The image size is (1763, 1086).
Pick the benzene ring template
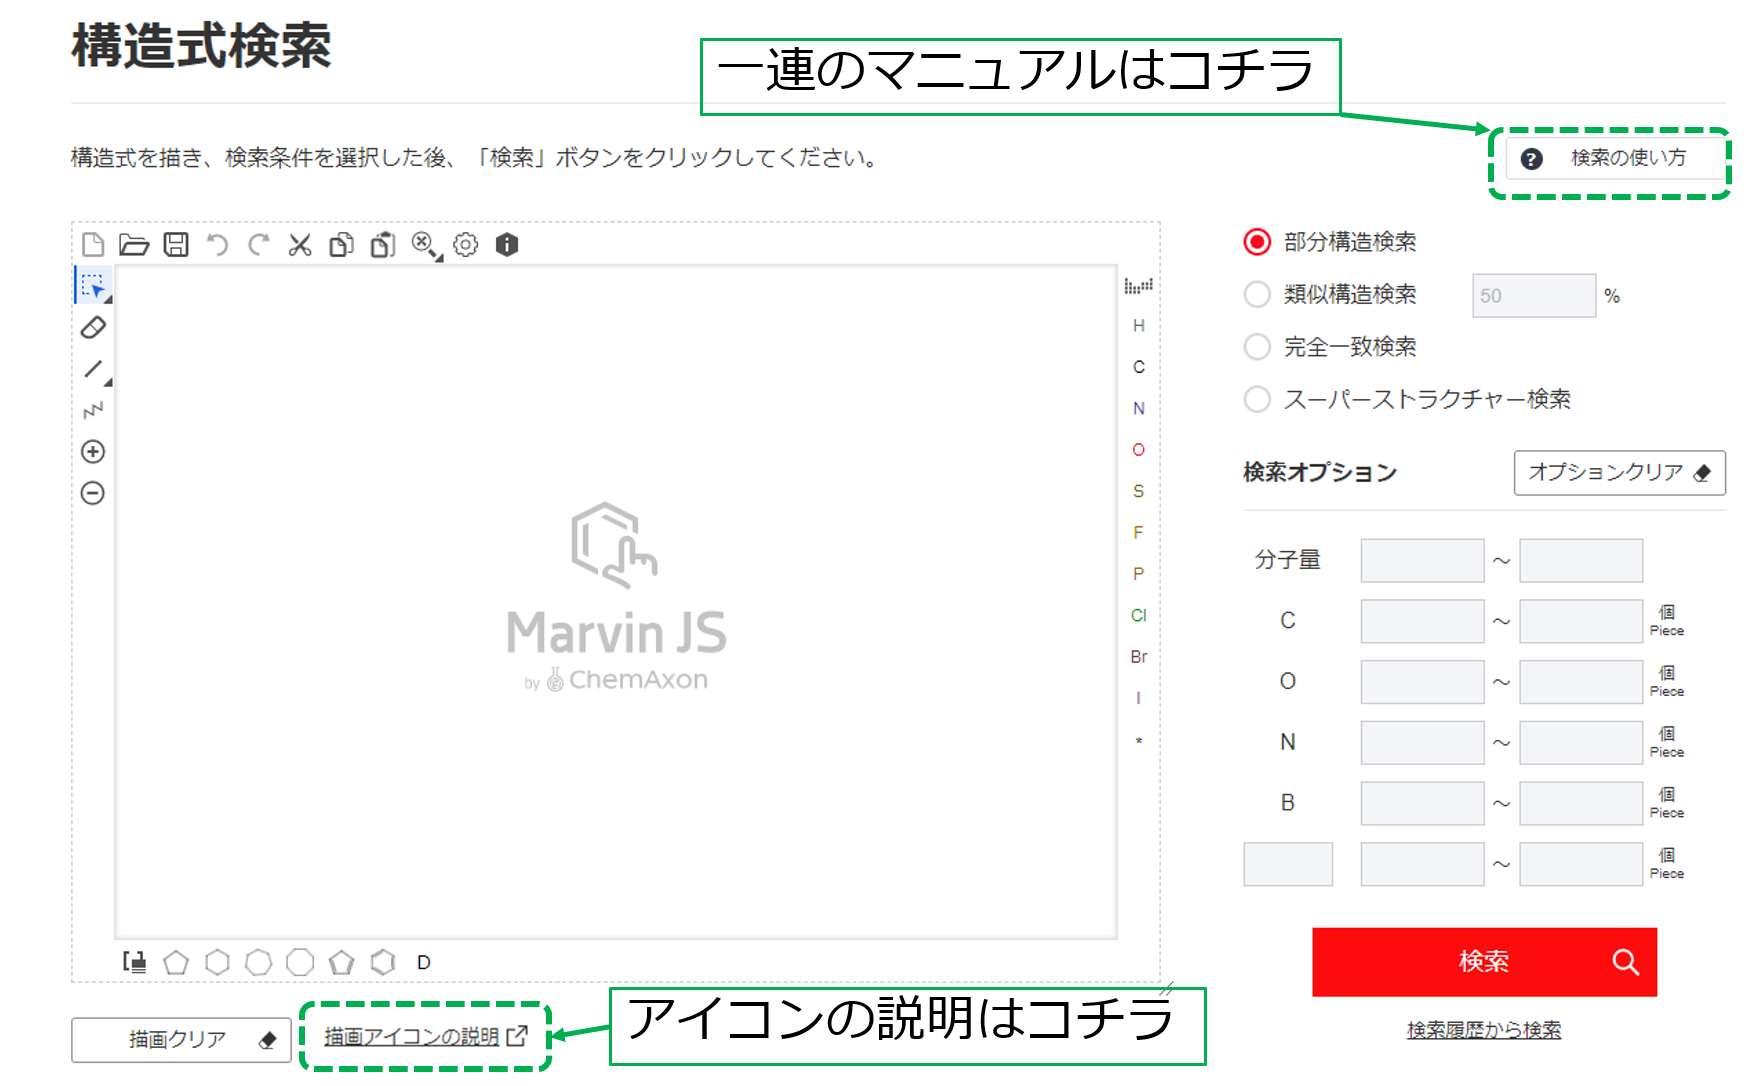pos(383,962)
